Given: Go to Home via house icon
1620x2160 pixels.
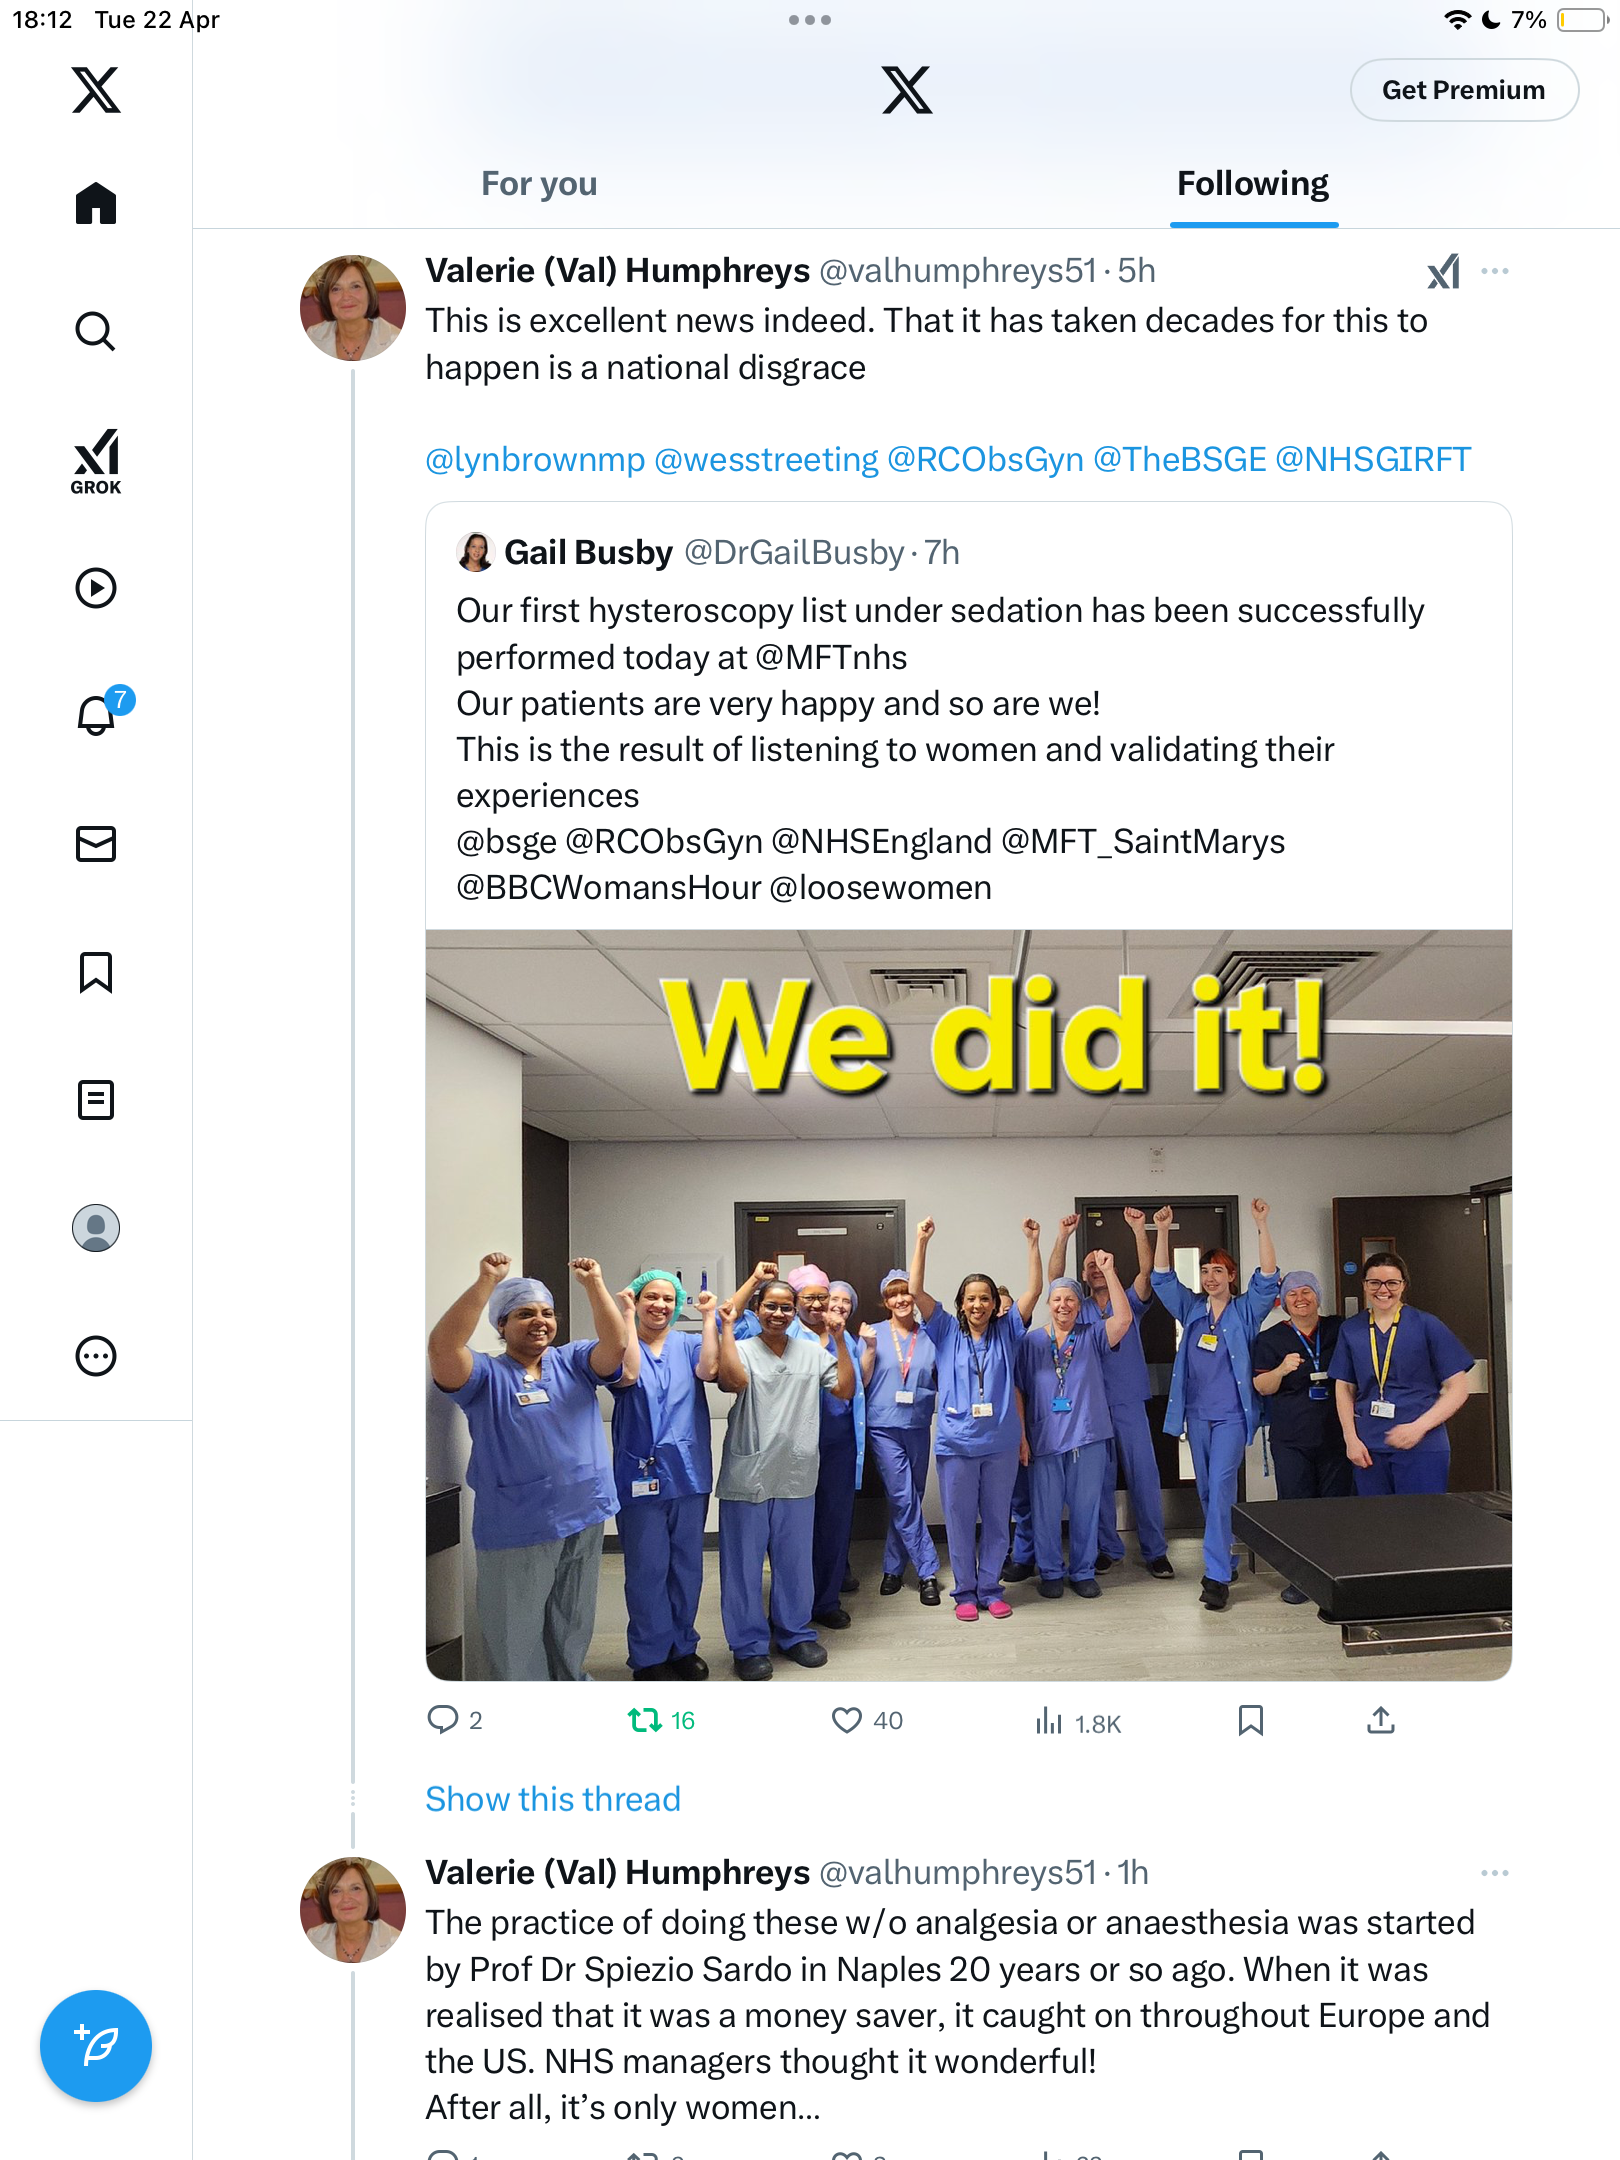Looking at the screenshot, I should 96,203.
